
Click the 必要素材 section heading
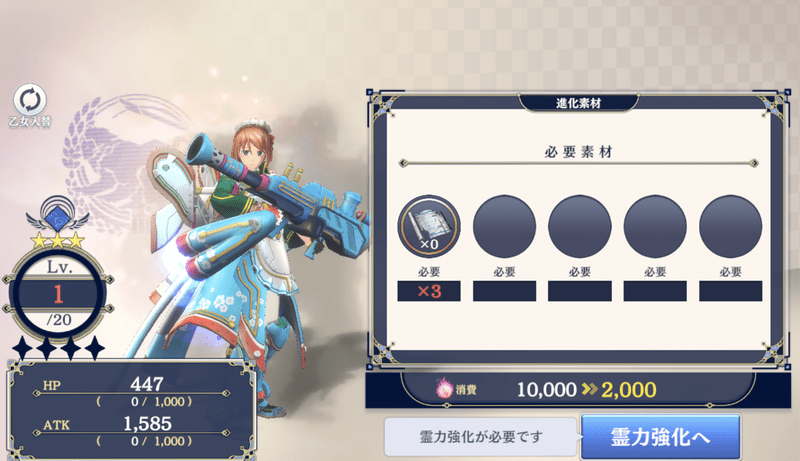(x=578, y=151)
